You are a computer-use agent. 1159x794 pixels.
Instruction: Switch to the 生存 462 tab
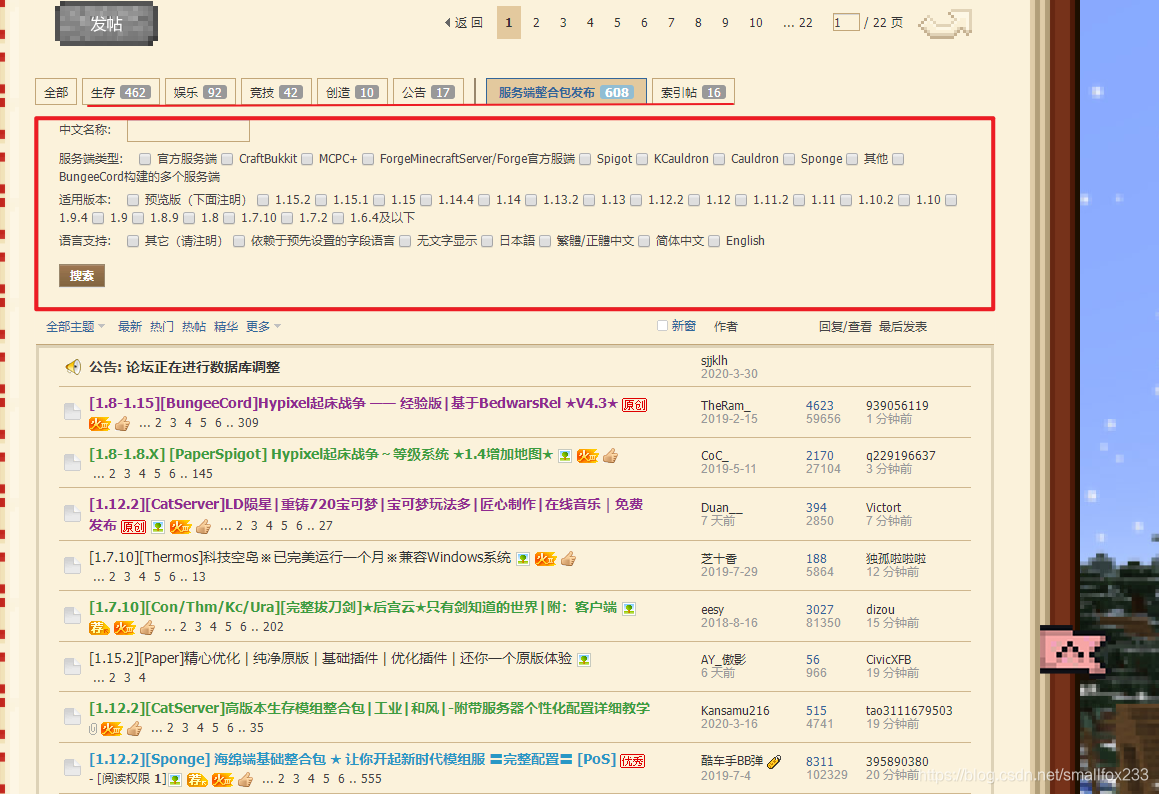click(x=120, y=92)
